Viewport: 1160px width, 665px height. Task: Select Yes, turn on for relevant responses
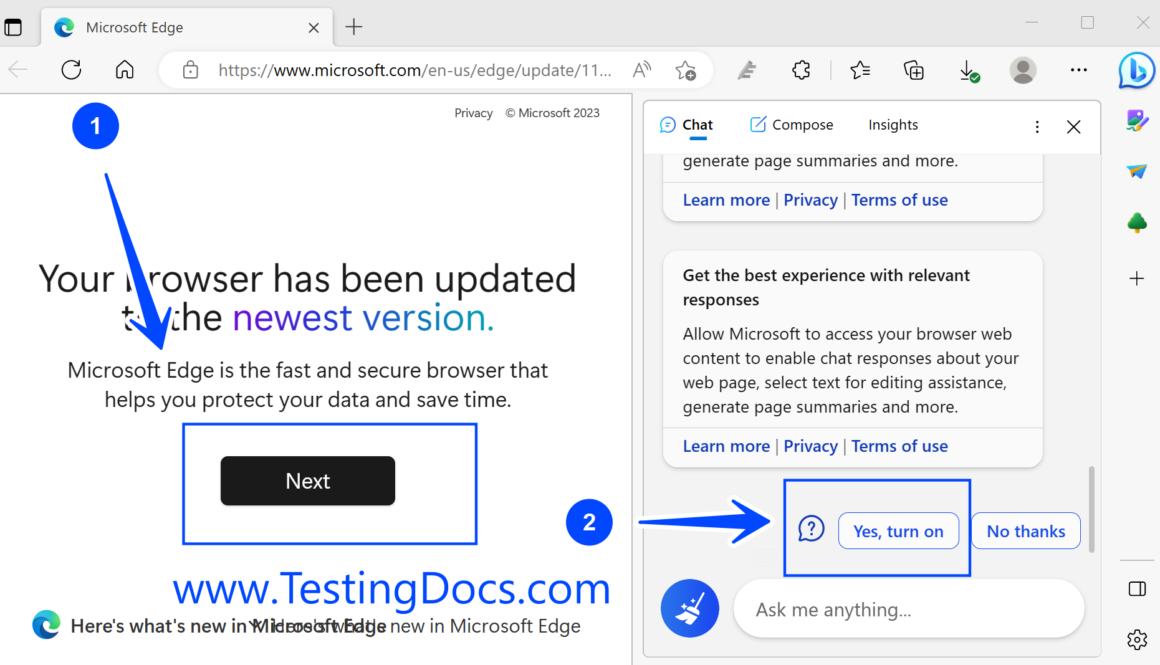[x=898, y=531]
